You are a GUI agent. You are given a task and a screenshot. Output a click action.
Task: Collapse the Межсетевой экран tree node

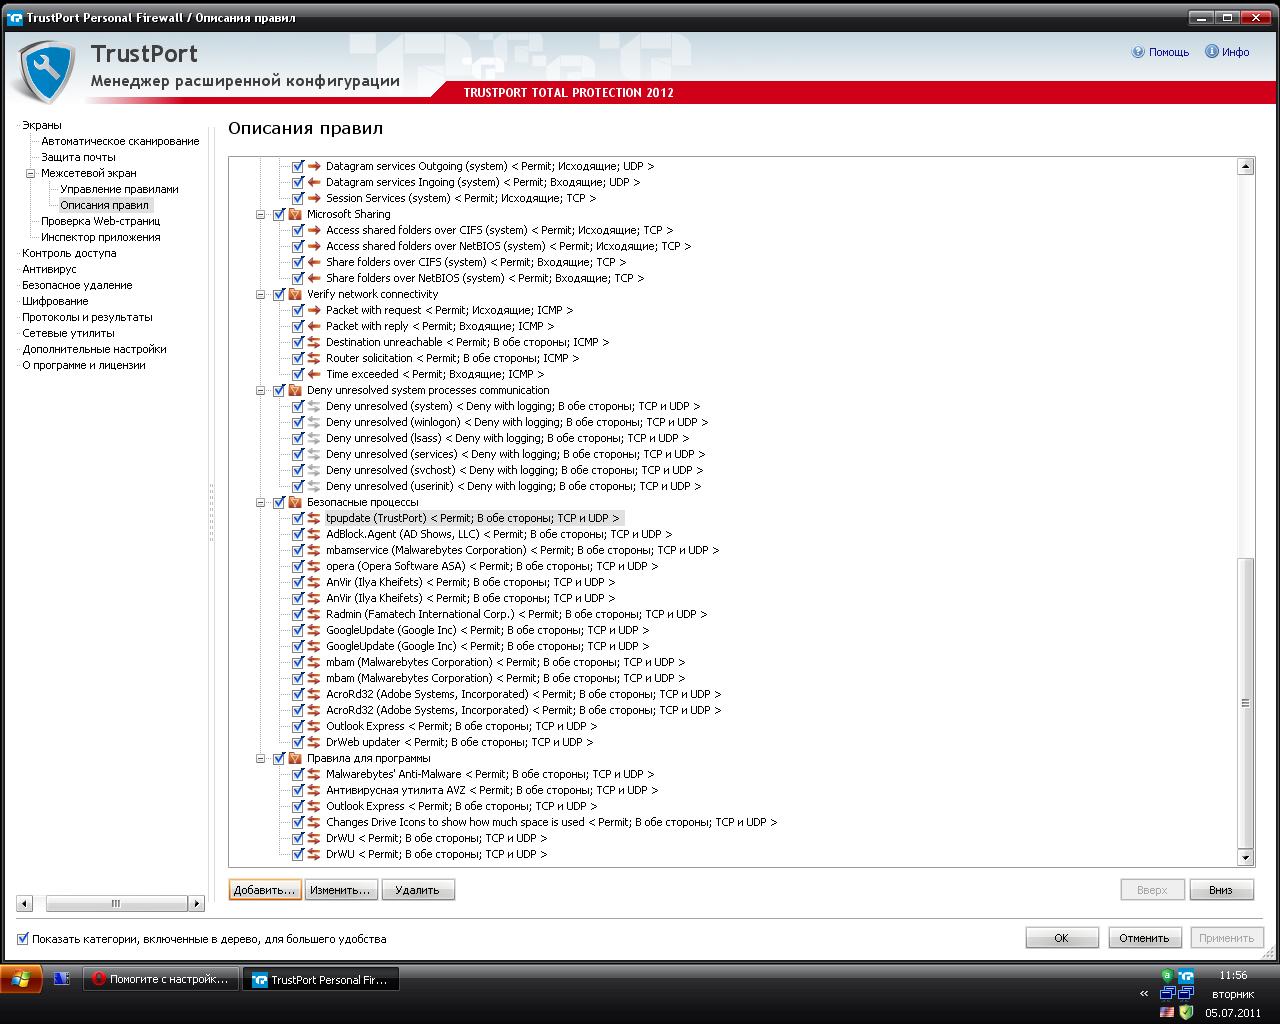(30, 173)
